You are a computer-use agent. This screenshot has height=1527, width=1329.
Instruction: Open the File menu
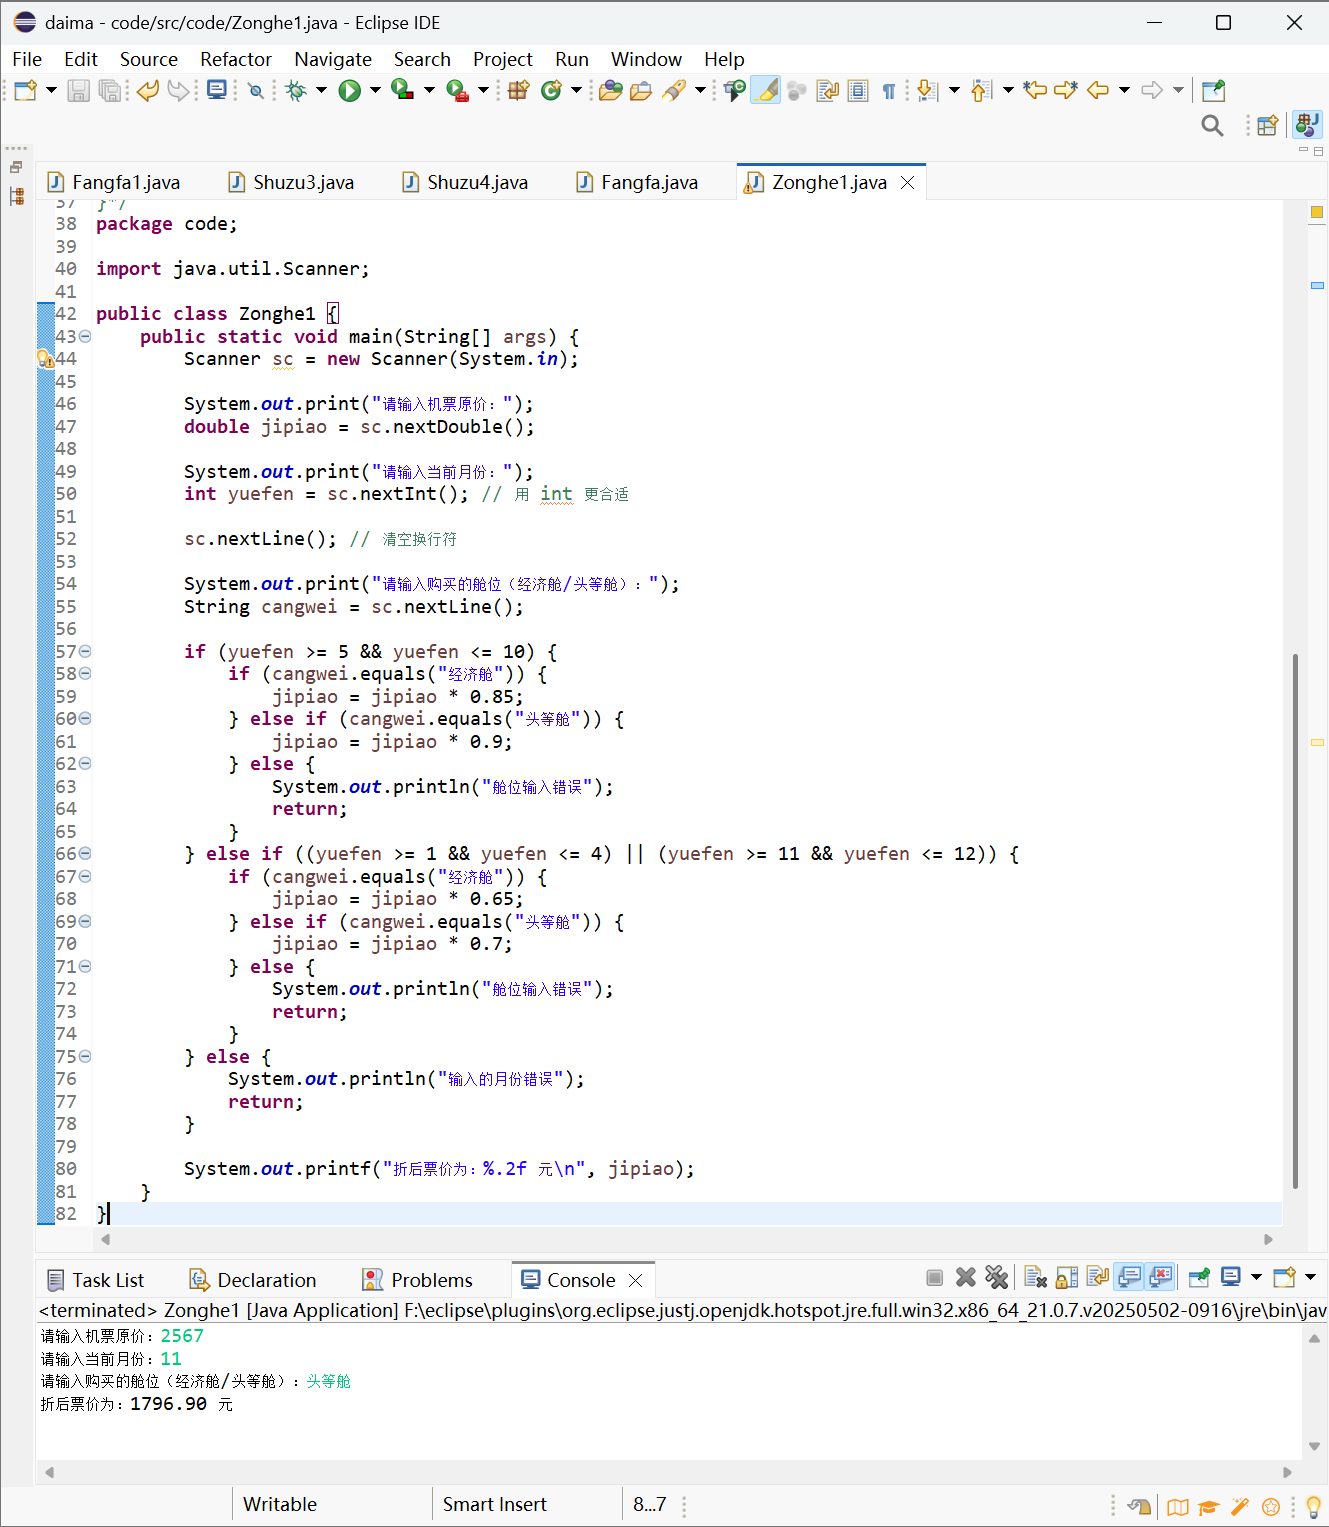[x=27, y=59]
